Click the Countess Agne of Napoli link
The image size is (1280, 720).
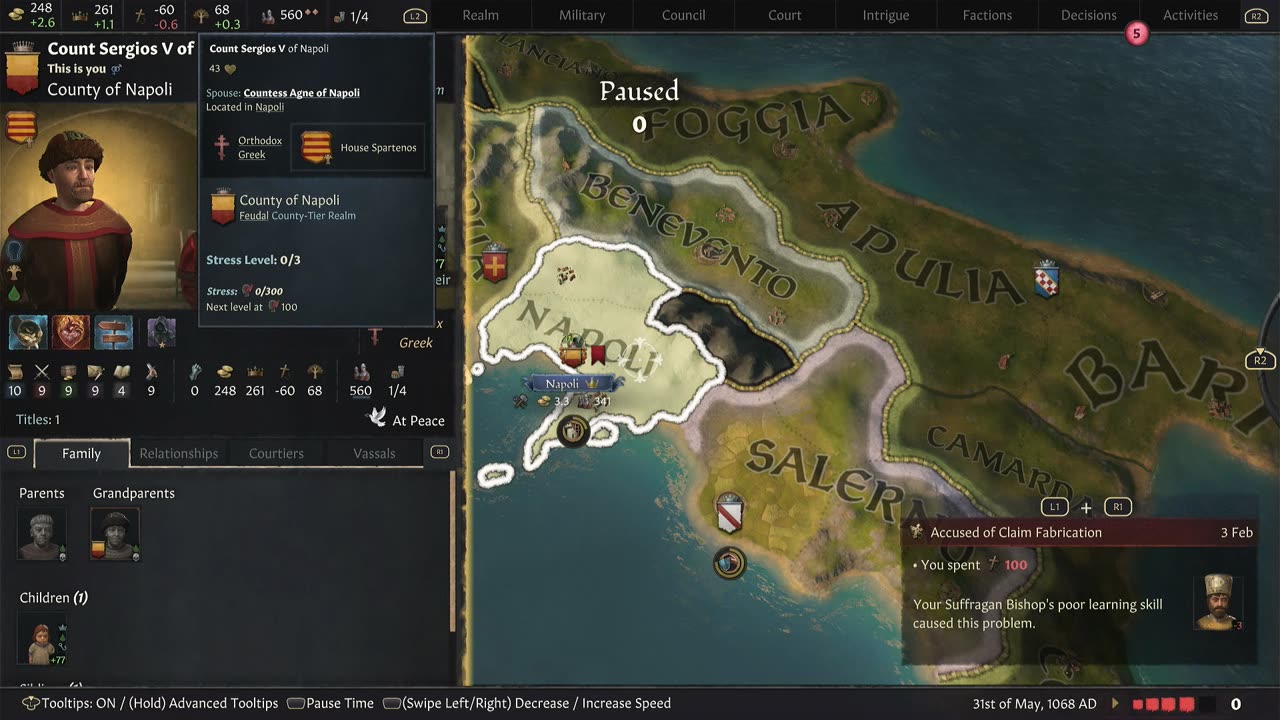click(x=301, y=92)
